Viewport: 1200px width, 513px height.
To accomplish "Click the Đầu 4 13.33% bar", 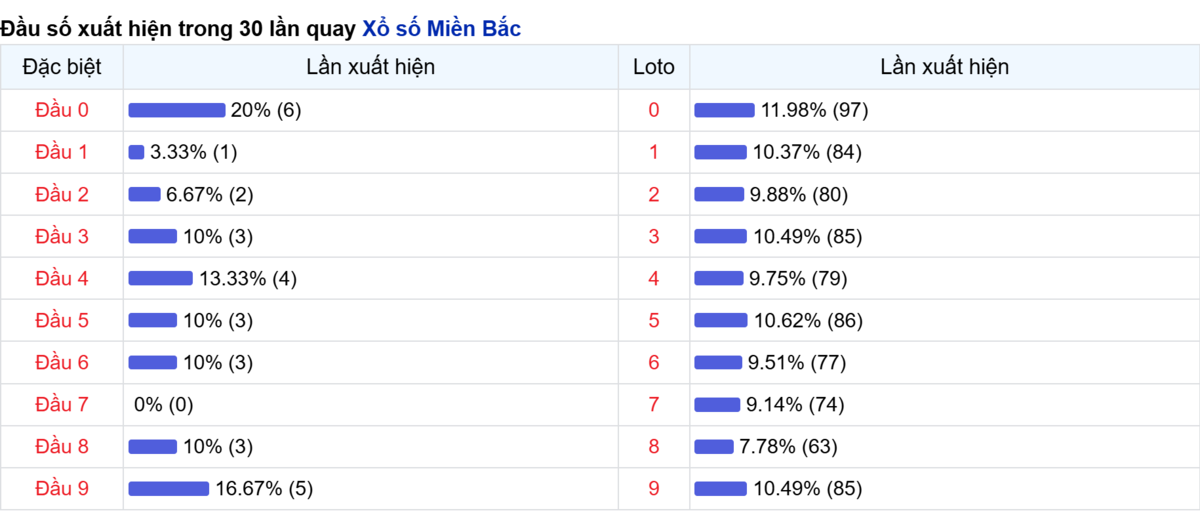I will 160,279.
